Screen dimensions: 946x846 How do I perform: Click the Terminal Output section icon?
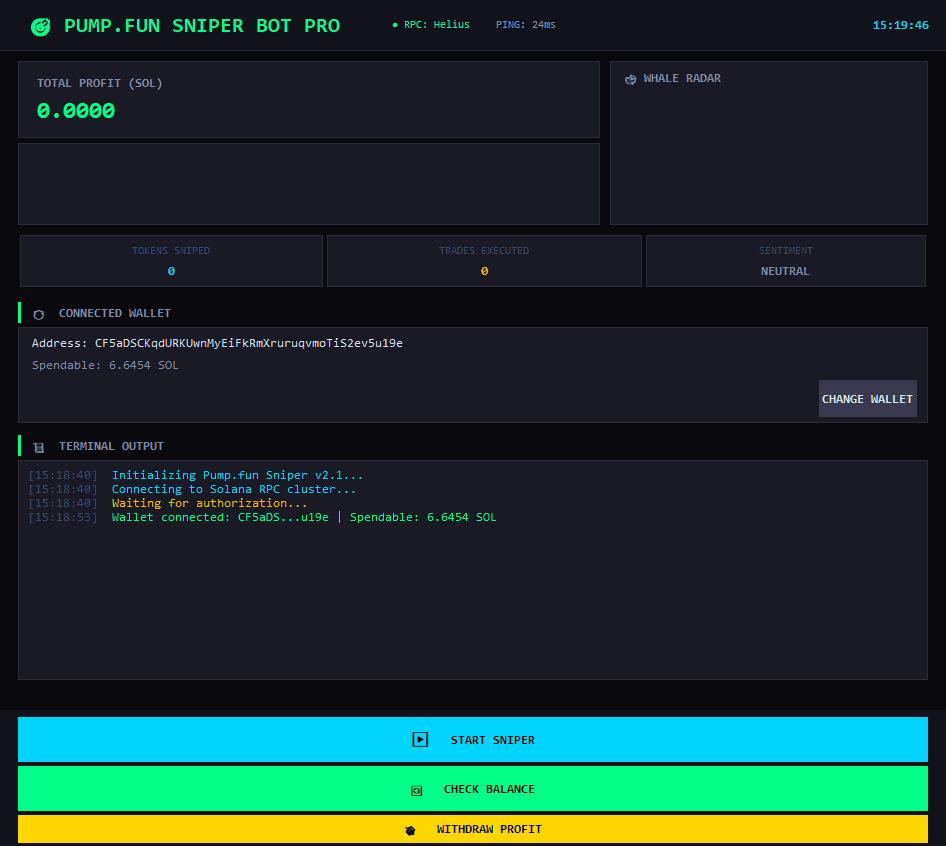39,447
